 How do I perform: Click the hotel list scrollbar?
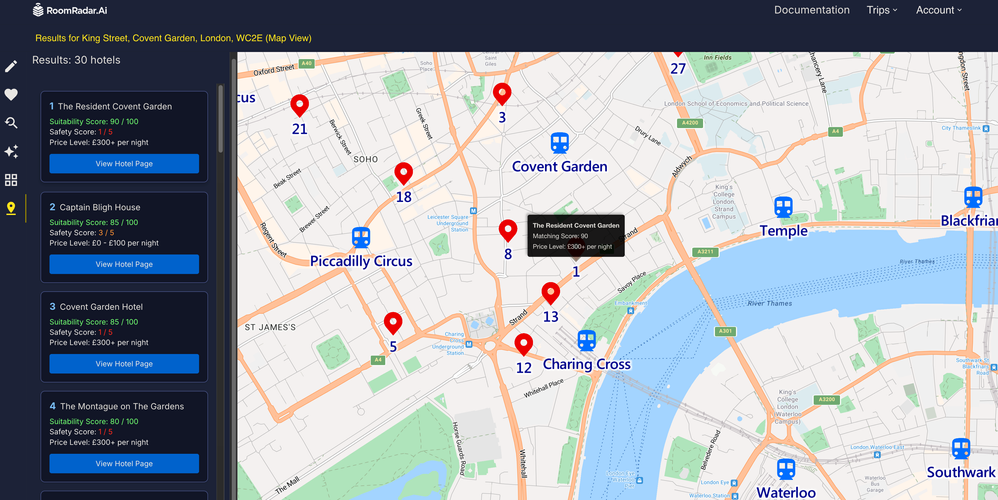click(x=221, y=119)
